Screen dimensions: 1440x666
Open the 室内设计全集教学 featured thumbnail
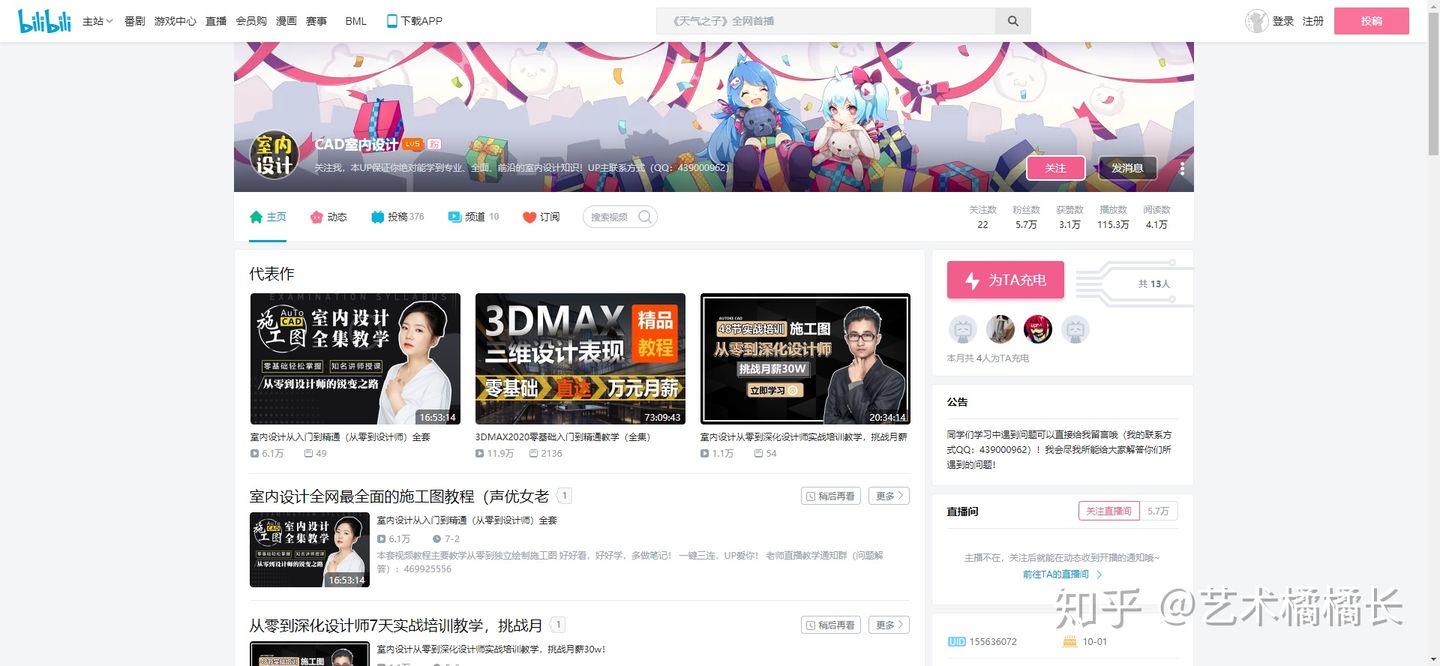355,359
